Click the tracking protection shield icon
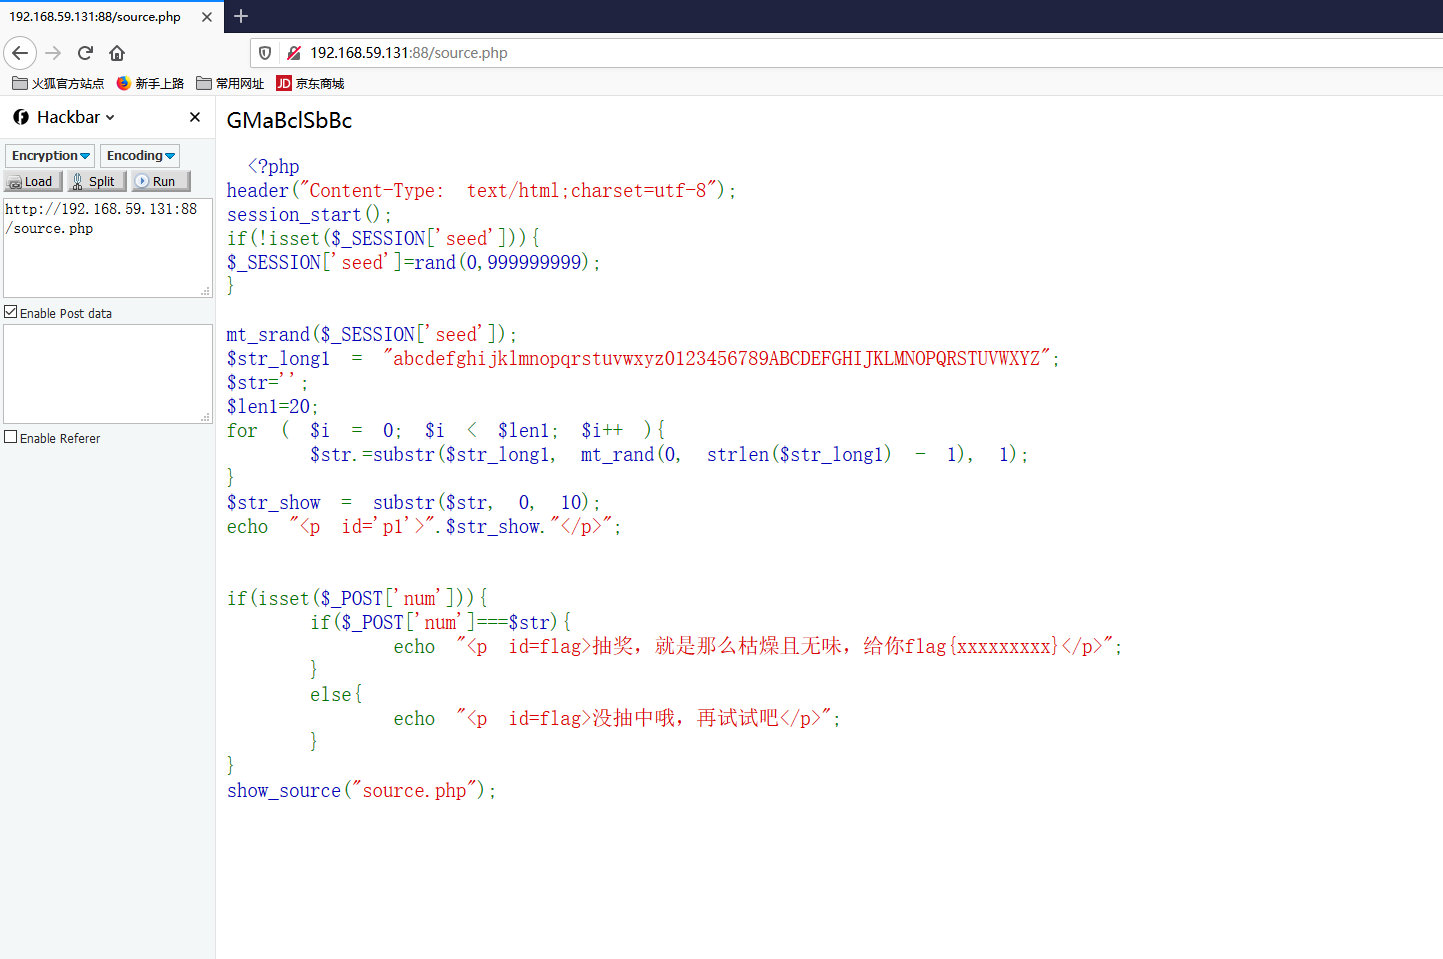 point(265,53)
